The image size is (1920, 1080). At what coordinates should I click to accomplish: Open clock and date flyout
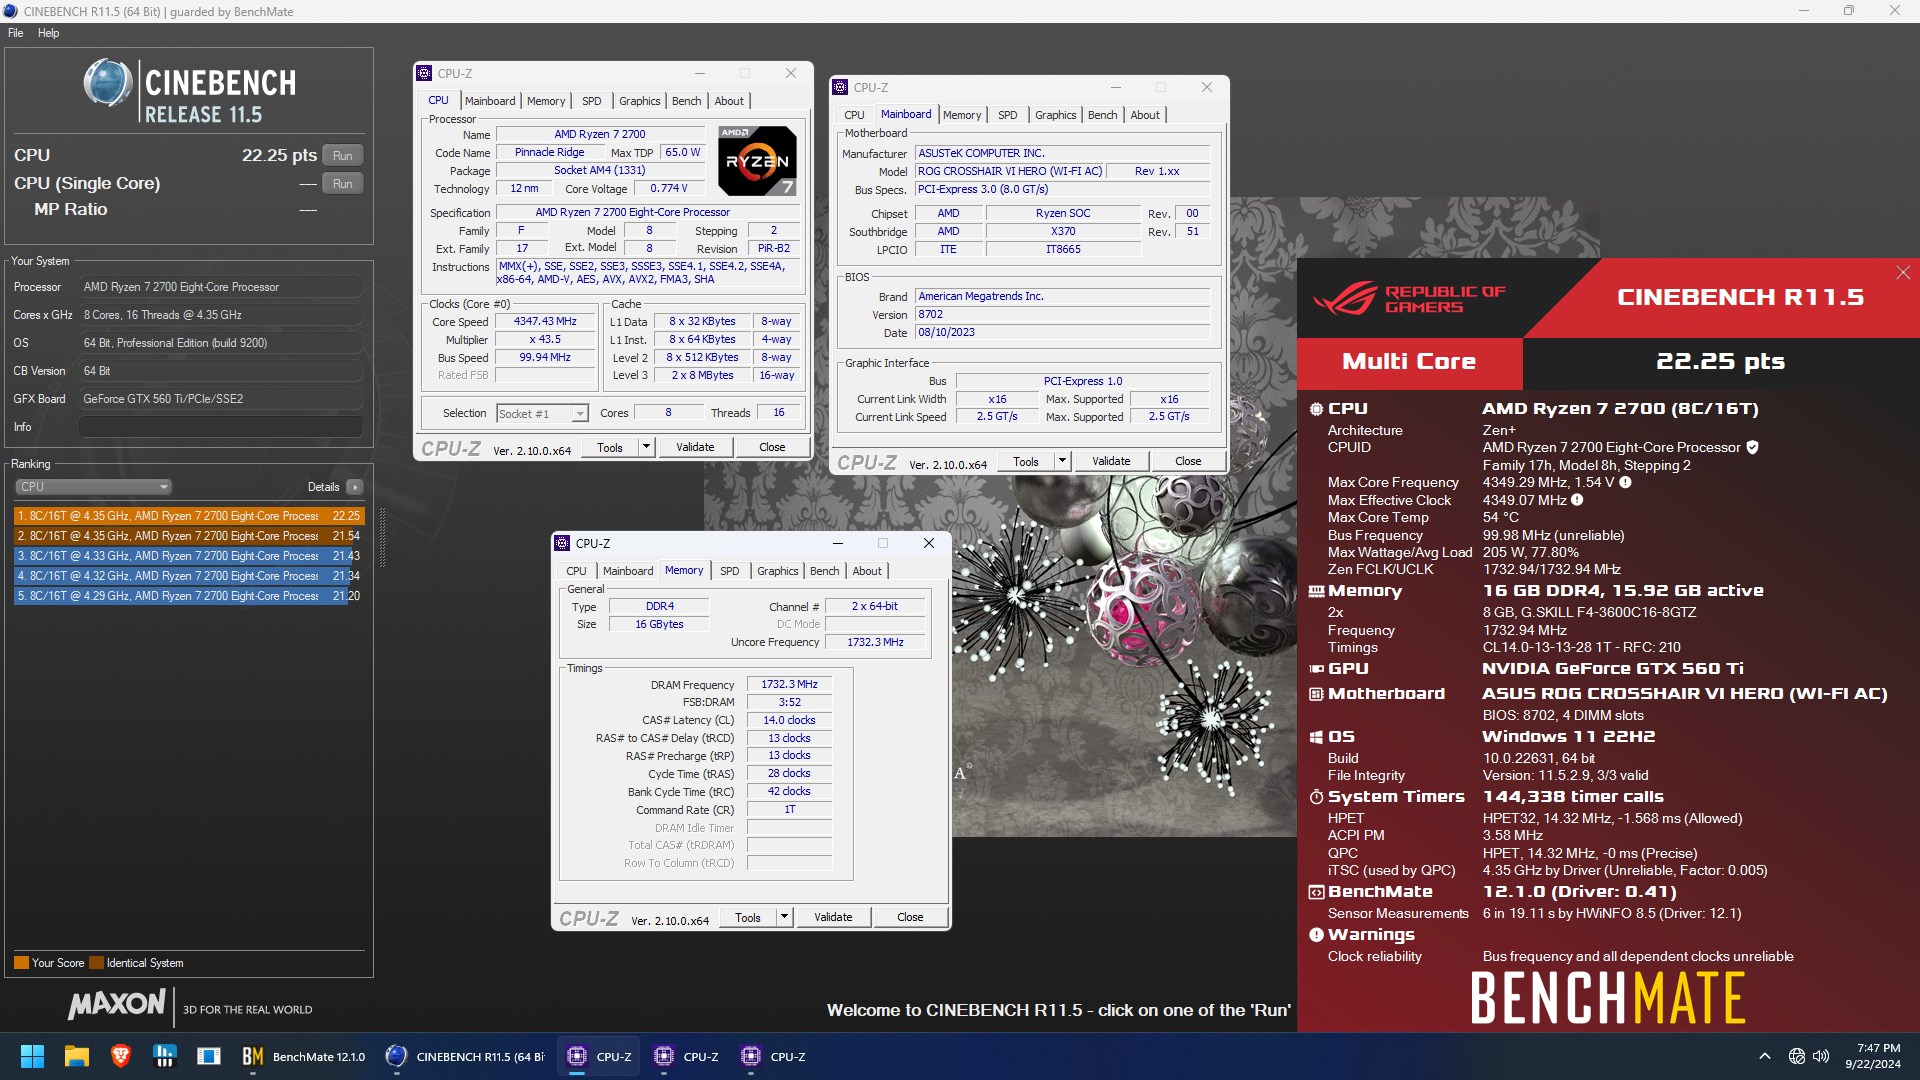click(x=1873, y=1056)
